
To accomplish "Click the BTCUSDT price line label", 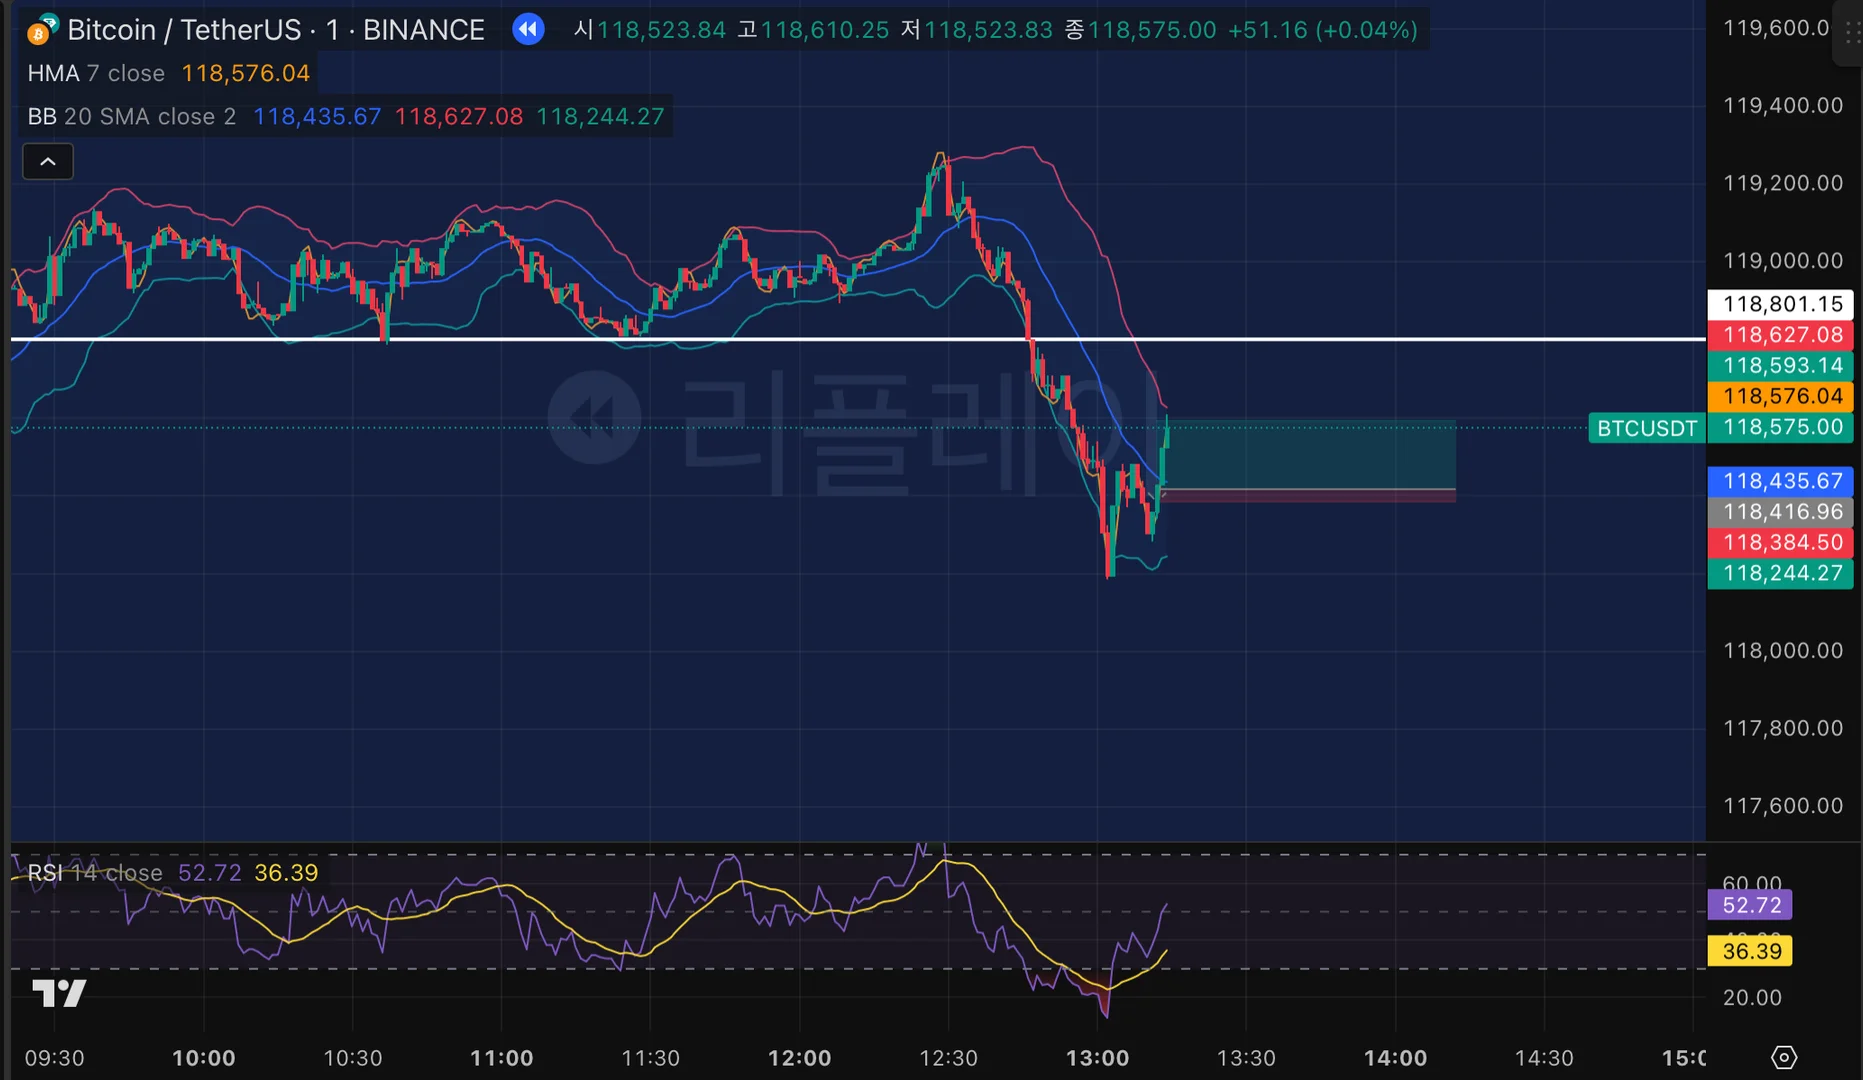I will tap(1646, 429).
